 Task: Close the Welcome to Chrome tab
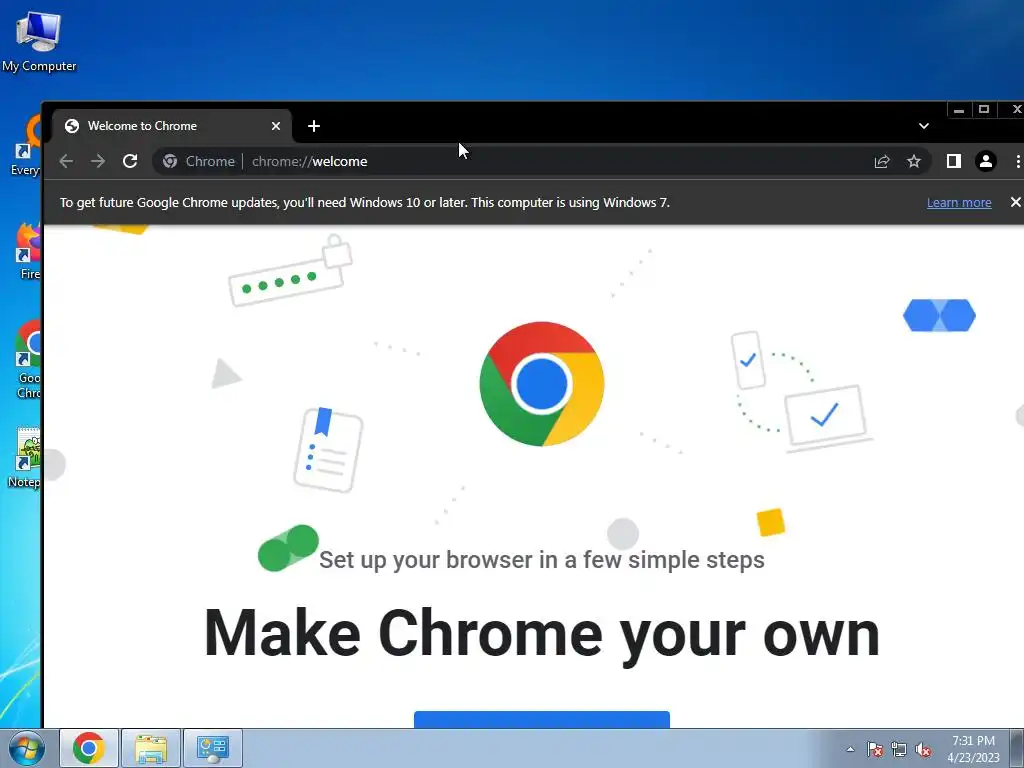click(276, 126)
